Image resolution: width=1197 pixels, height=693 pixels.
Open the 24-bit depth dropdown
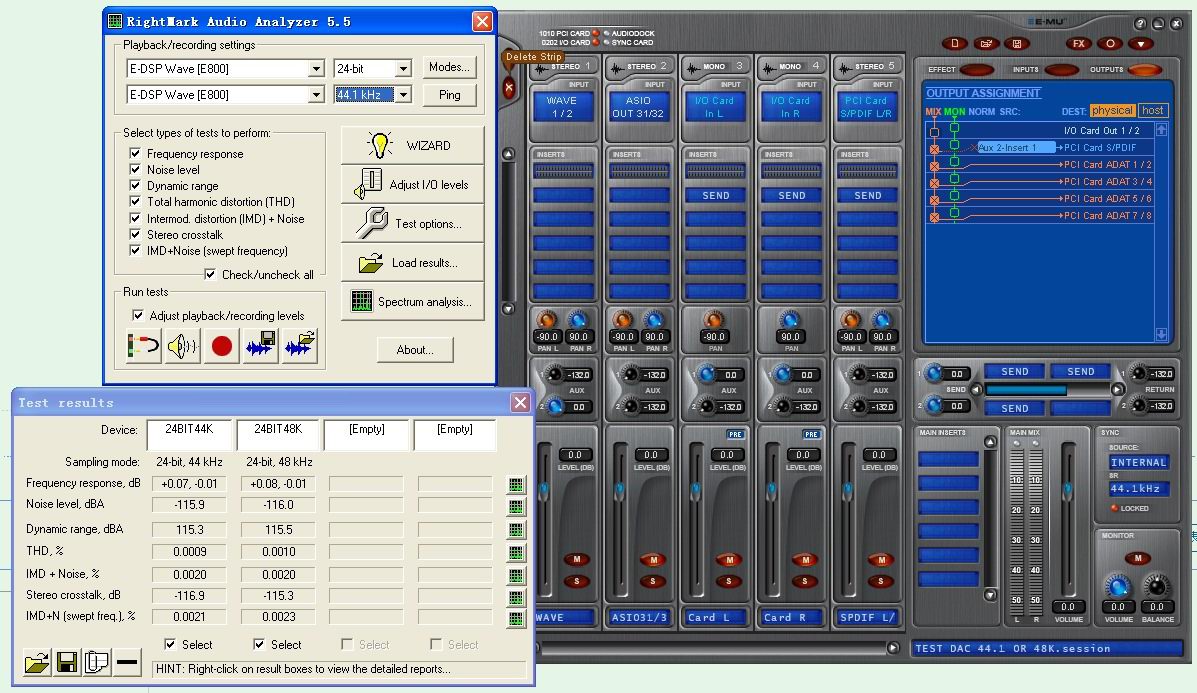(x=403, y=69)
